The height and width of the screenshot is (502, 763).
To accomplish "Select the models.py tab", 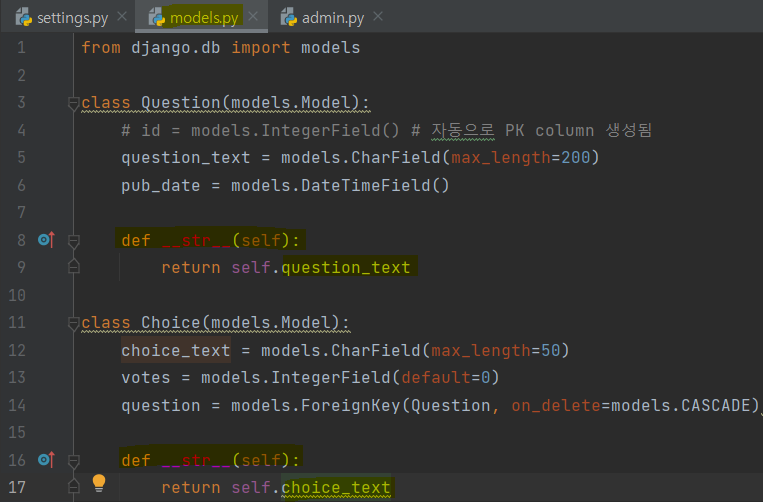I will (x=204, y=18).
